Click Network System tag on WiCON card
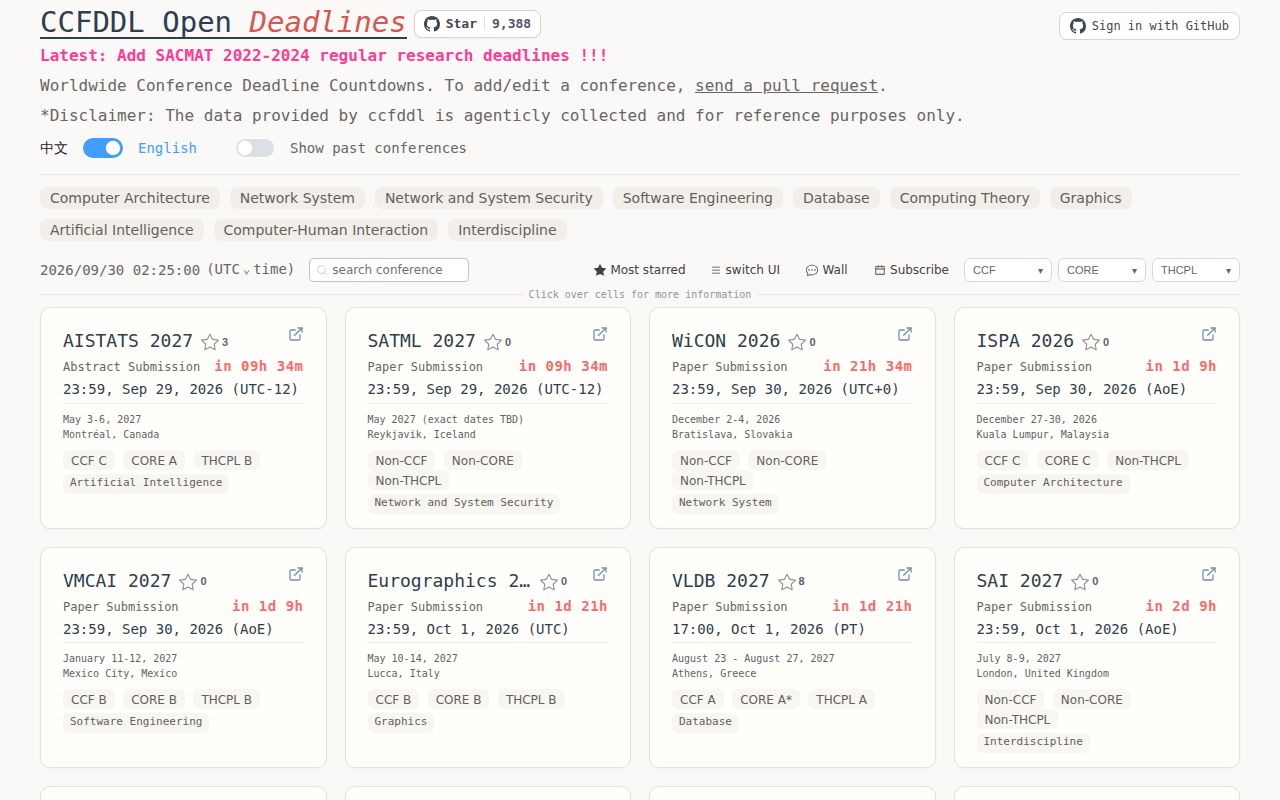This screenshot has height=800, width=1280. [x=725, y=503]
